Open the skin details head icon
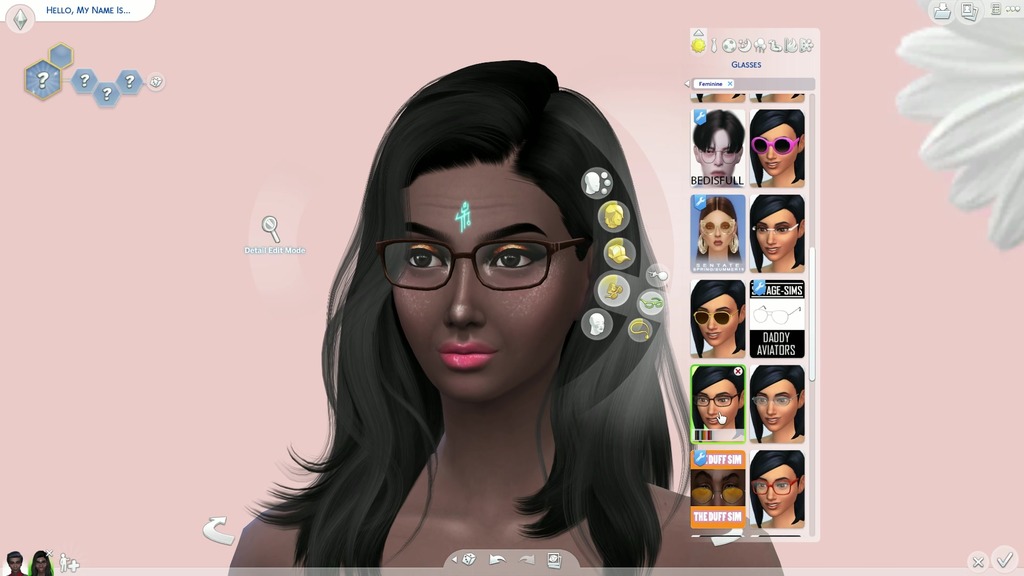 (x=596, y=323)
